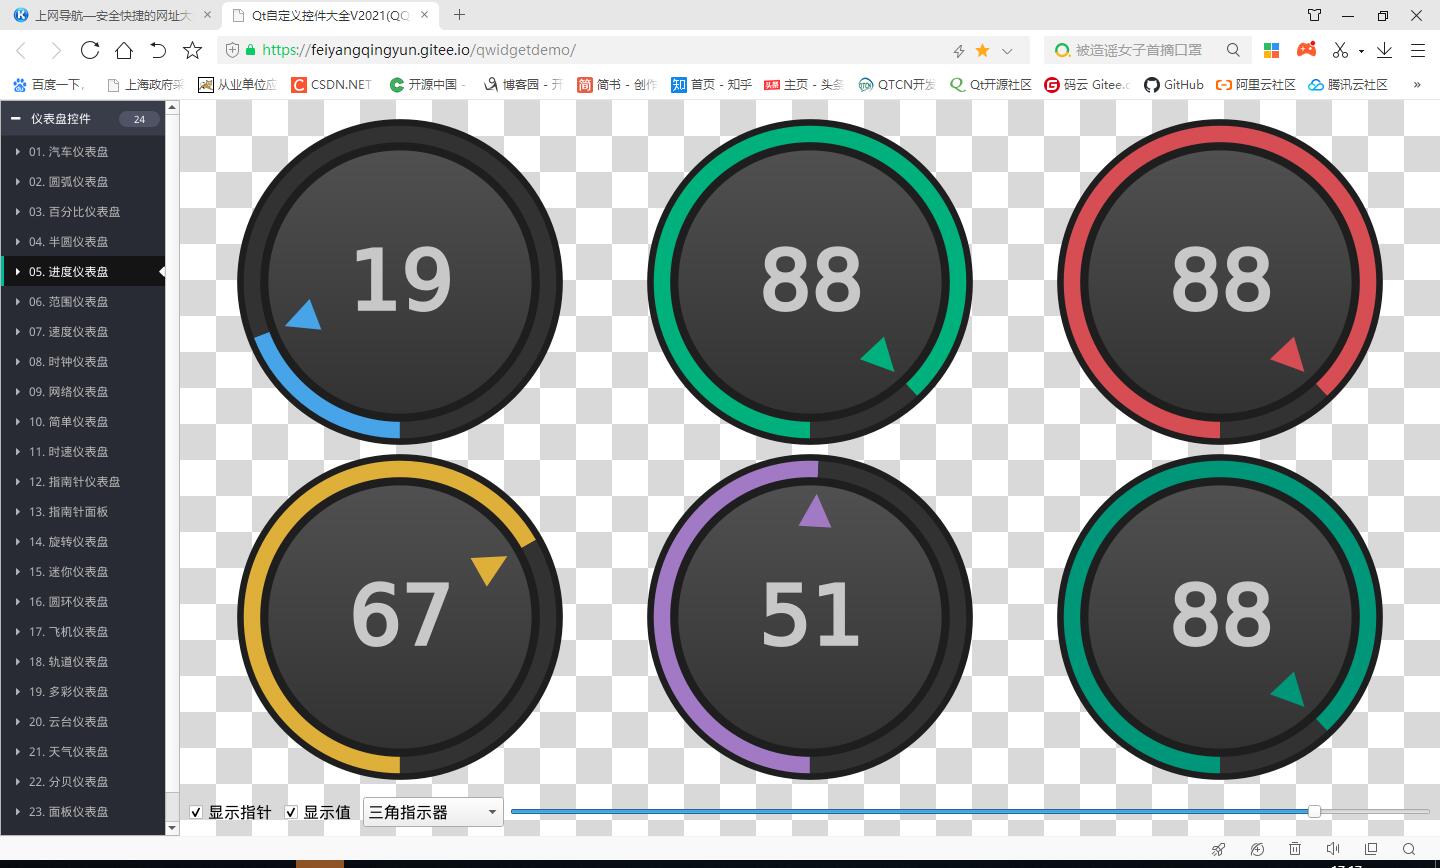
Task: Click the trash bin icon in status bar
Action: click(x=1295, y=849)
